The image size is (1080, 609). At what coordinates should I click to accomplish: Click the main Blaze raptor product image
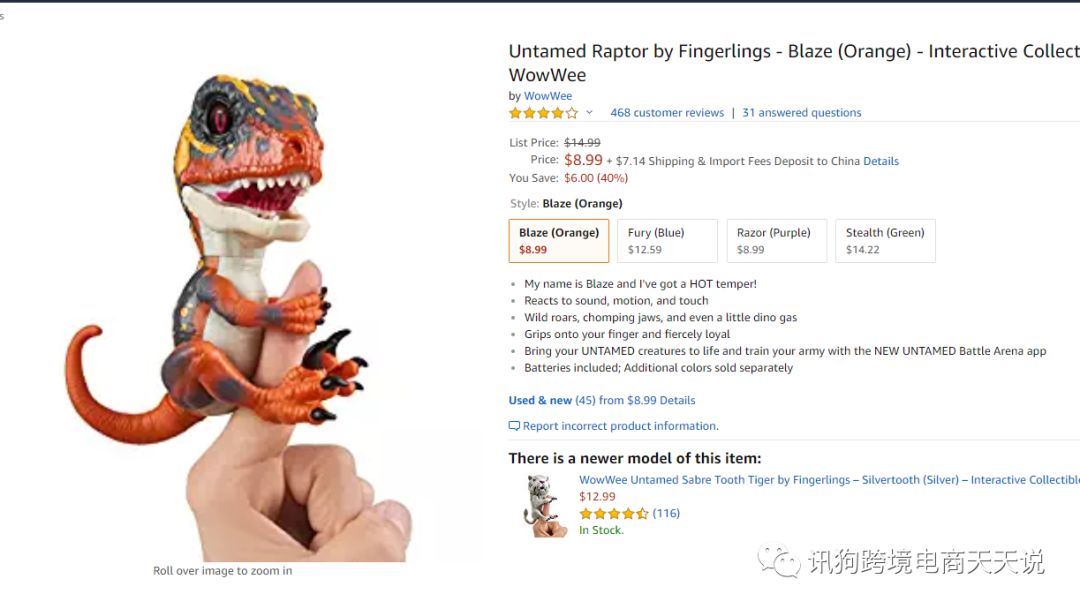pyautogui.click(x=240, y=310)
